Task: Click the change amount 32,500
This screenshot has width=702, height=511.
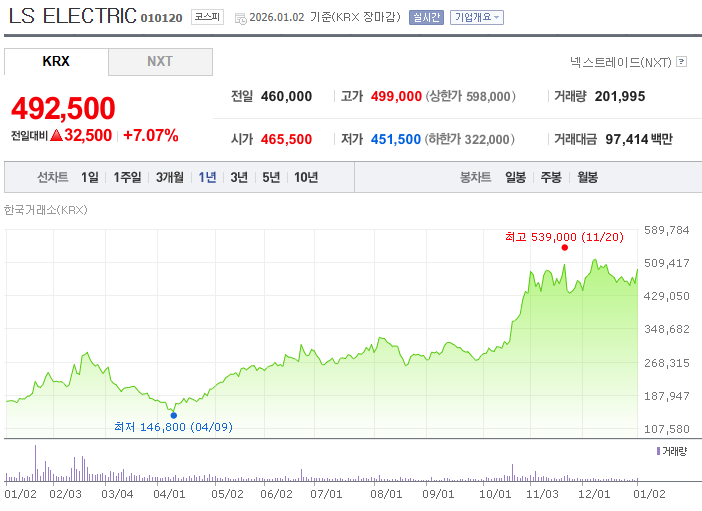Action: point(88,135)
